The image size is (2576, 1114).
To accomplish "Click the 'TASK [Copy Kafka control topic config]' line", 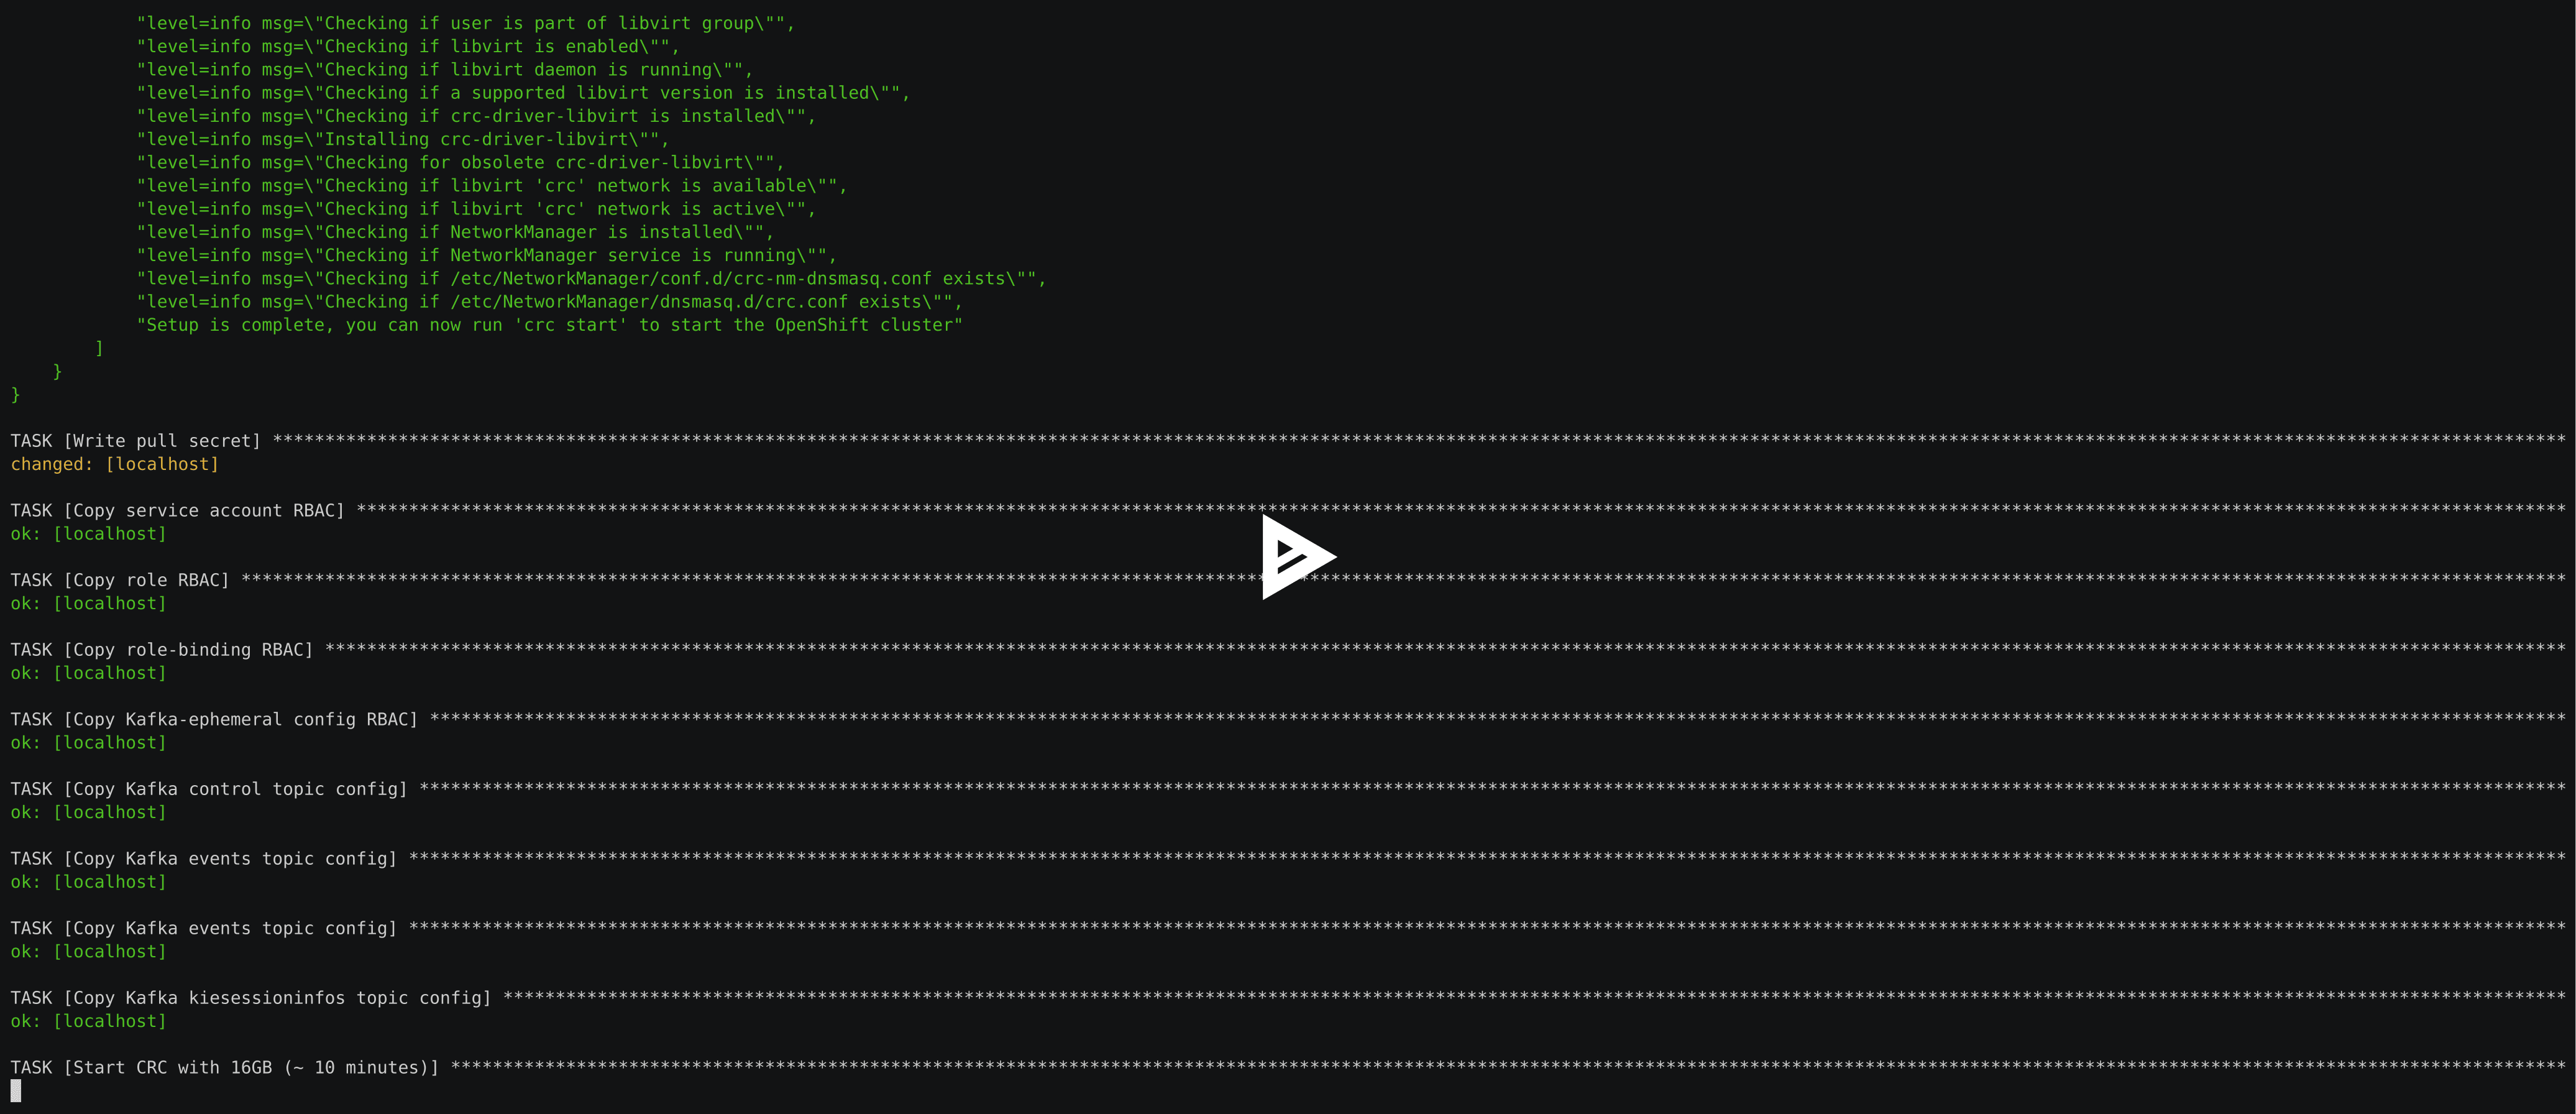I will click(x=1288, y=789).
